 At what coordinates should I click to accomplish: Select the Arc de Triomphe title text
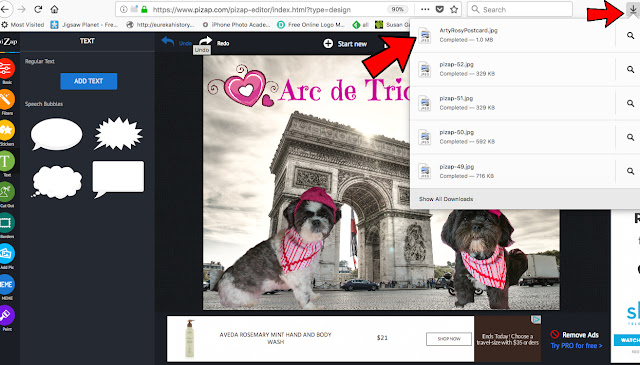[x=344, y=90]
